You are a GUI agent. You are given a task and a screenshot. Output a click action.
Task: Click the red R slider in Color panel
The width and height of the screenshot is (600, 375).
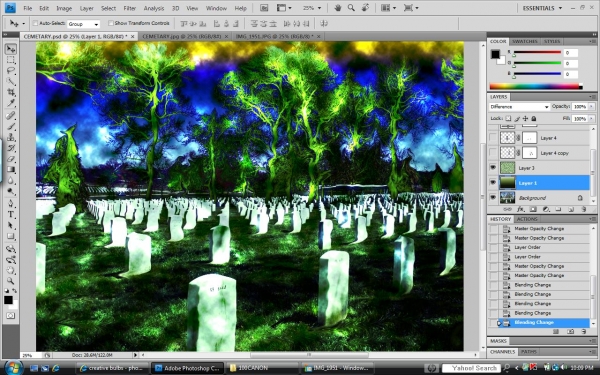(537, 52)
